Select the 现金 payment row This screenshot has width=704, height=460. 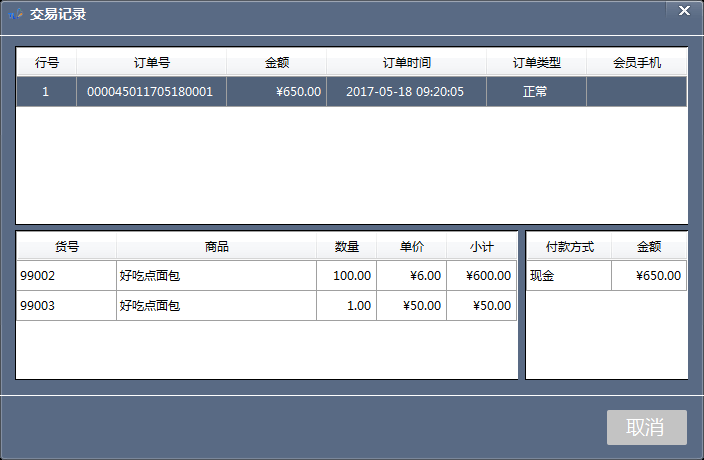(568, 276)
